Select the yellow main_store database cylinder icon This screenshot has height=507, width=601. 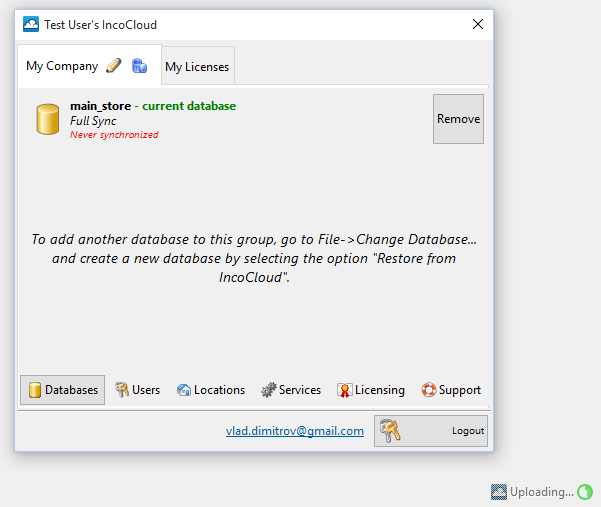pyautogui.click(x=48, y=119)
